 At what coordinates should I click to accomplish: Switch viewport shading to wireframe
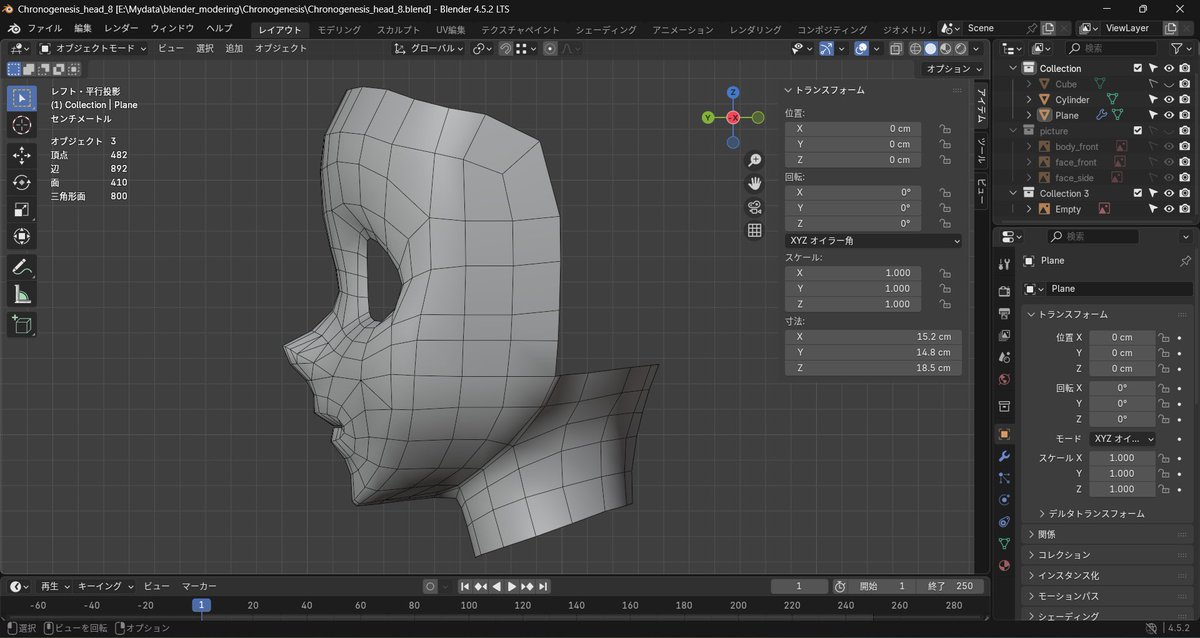915,48
